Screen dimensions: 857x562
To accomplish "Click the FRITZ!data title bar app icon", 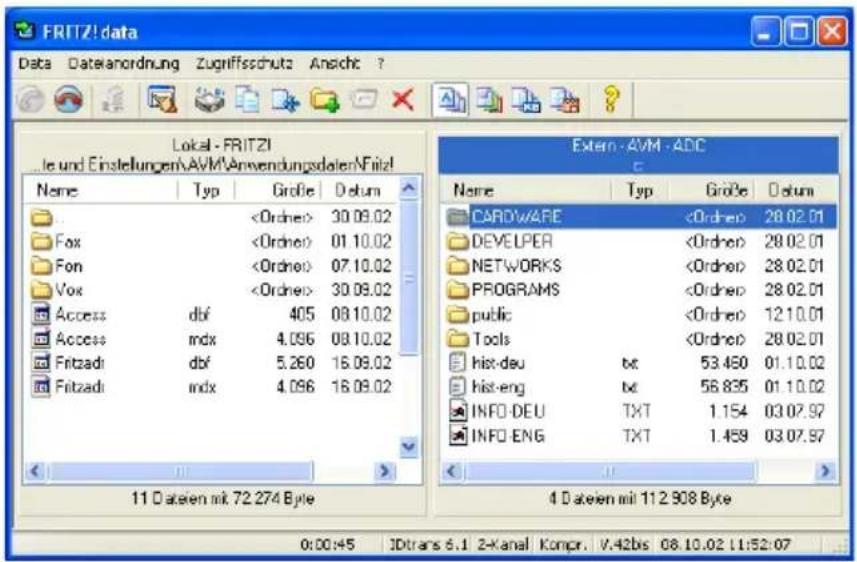I will 25,31.
